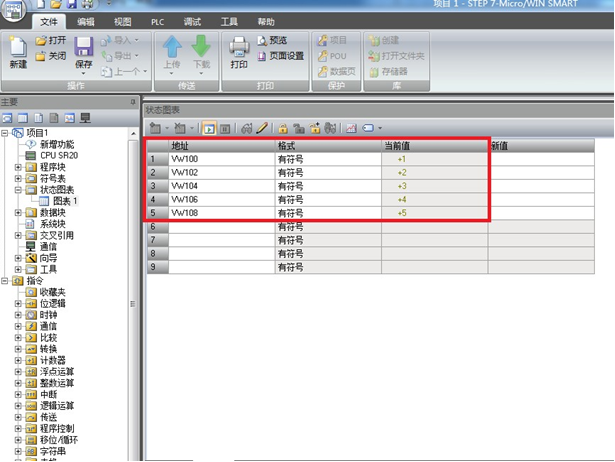The height and width of the screenshot is (462, 615).
Task: Click the 上传 (Upload) blue arrow icon
Action: pyautogui.click(x=172, y=47)
